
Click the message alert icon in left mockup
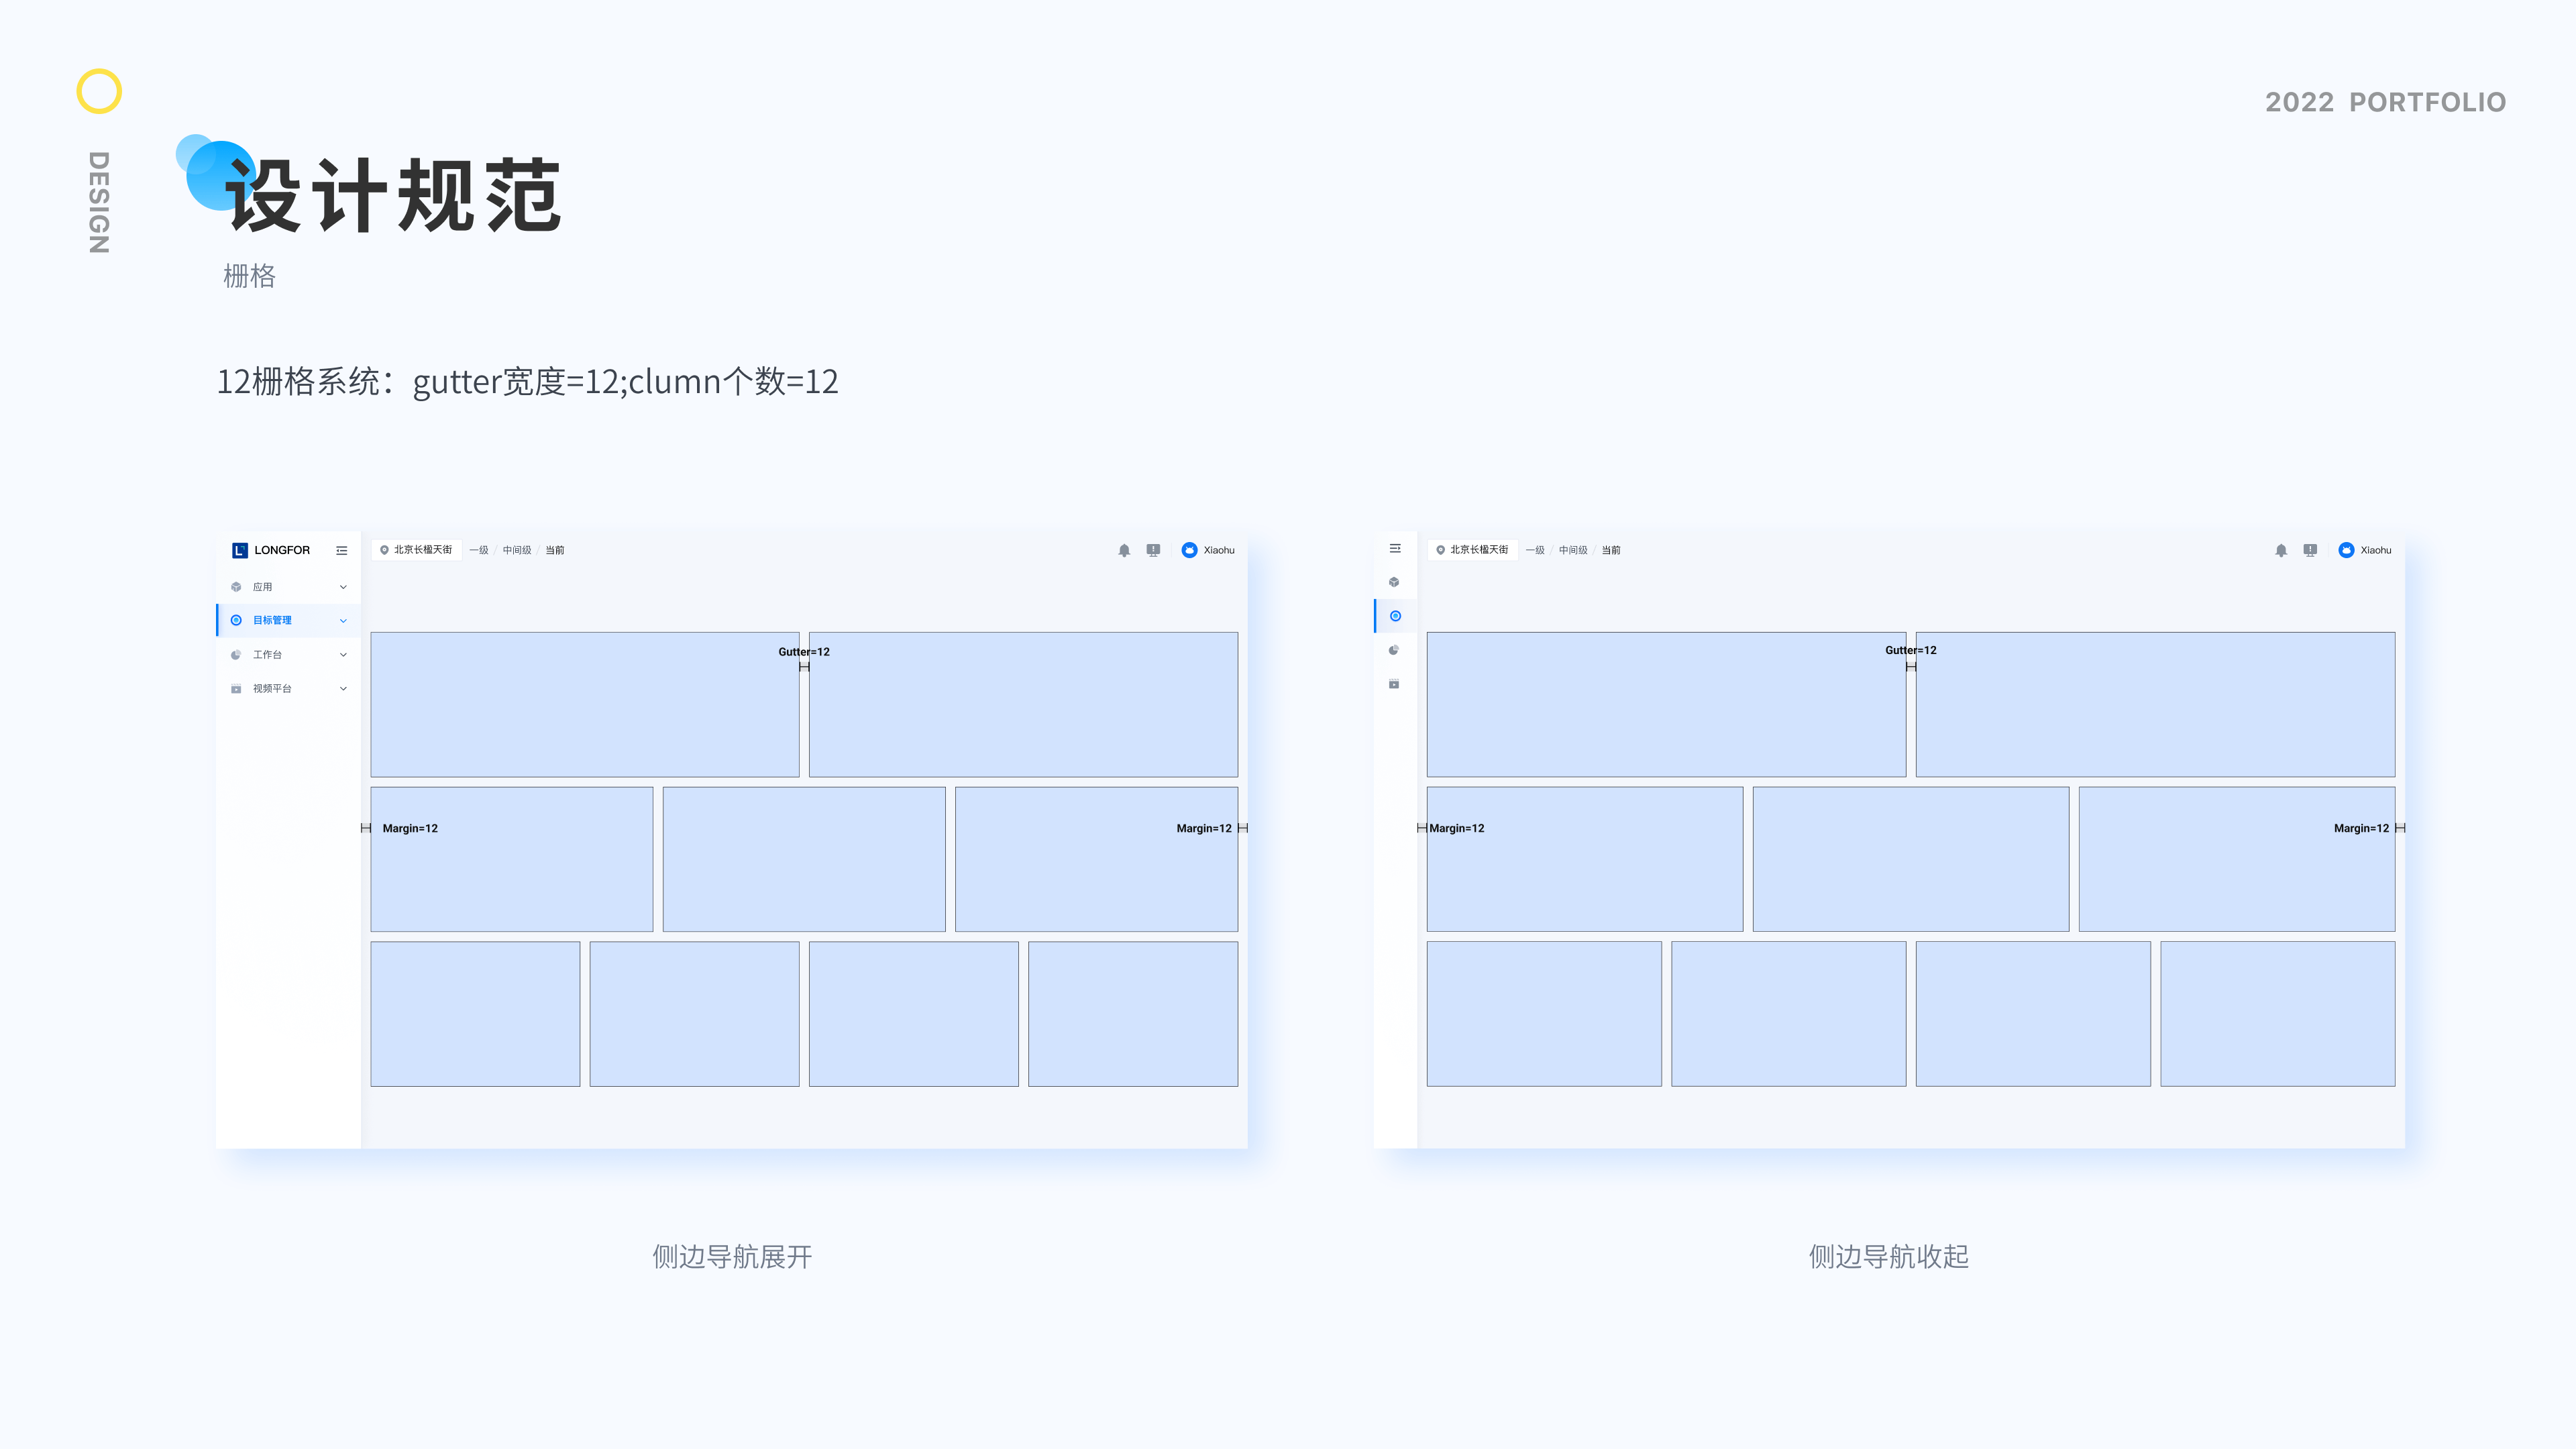pyautogui.click(x=1153, y=550)
